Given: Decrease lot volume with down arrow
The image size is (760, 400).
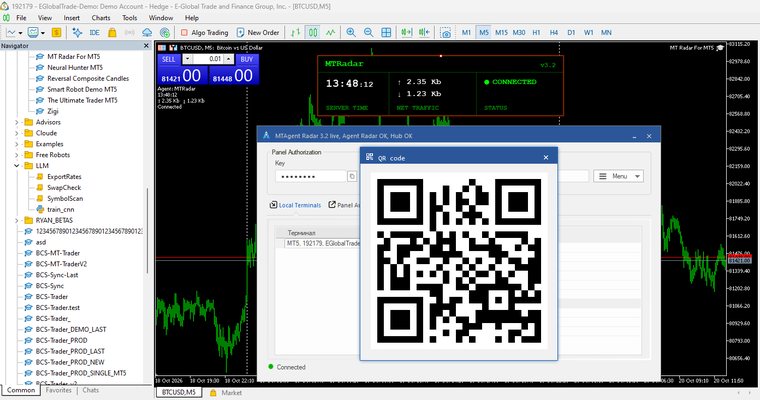Looking at the screenshot, I should tap(188, 59).
